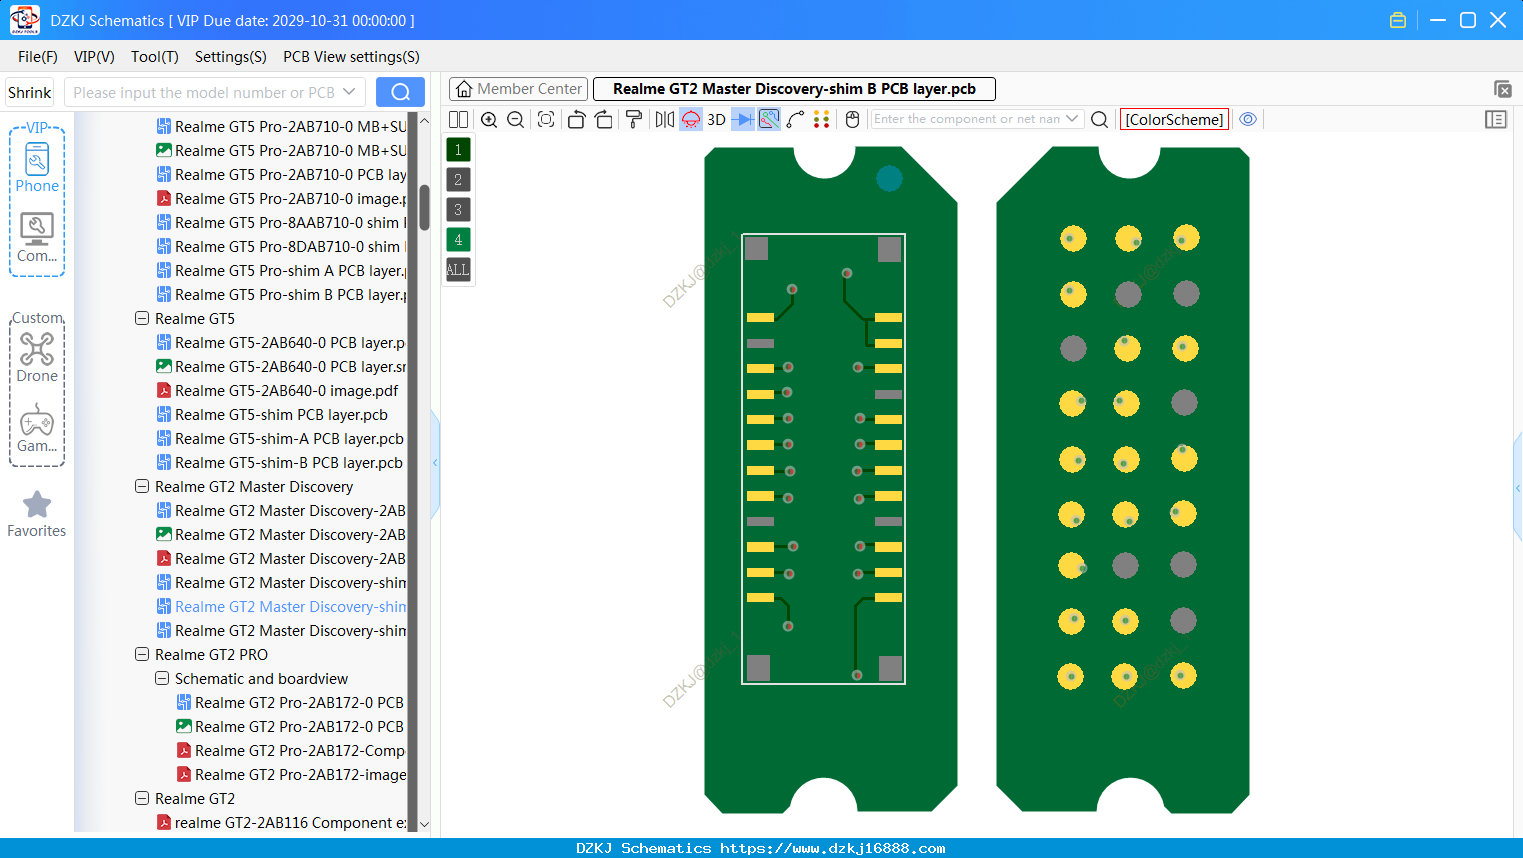Open PCB View settings(S) menu
This screenshot has height=858, width=1523.
pos(351,57)
